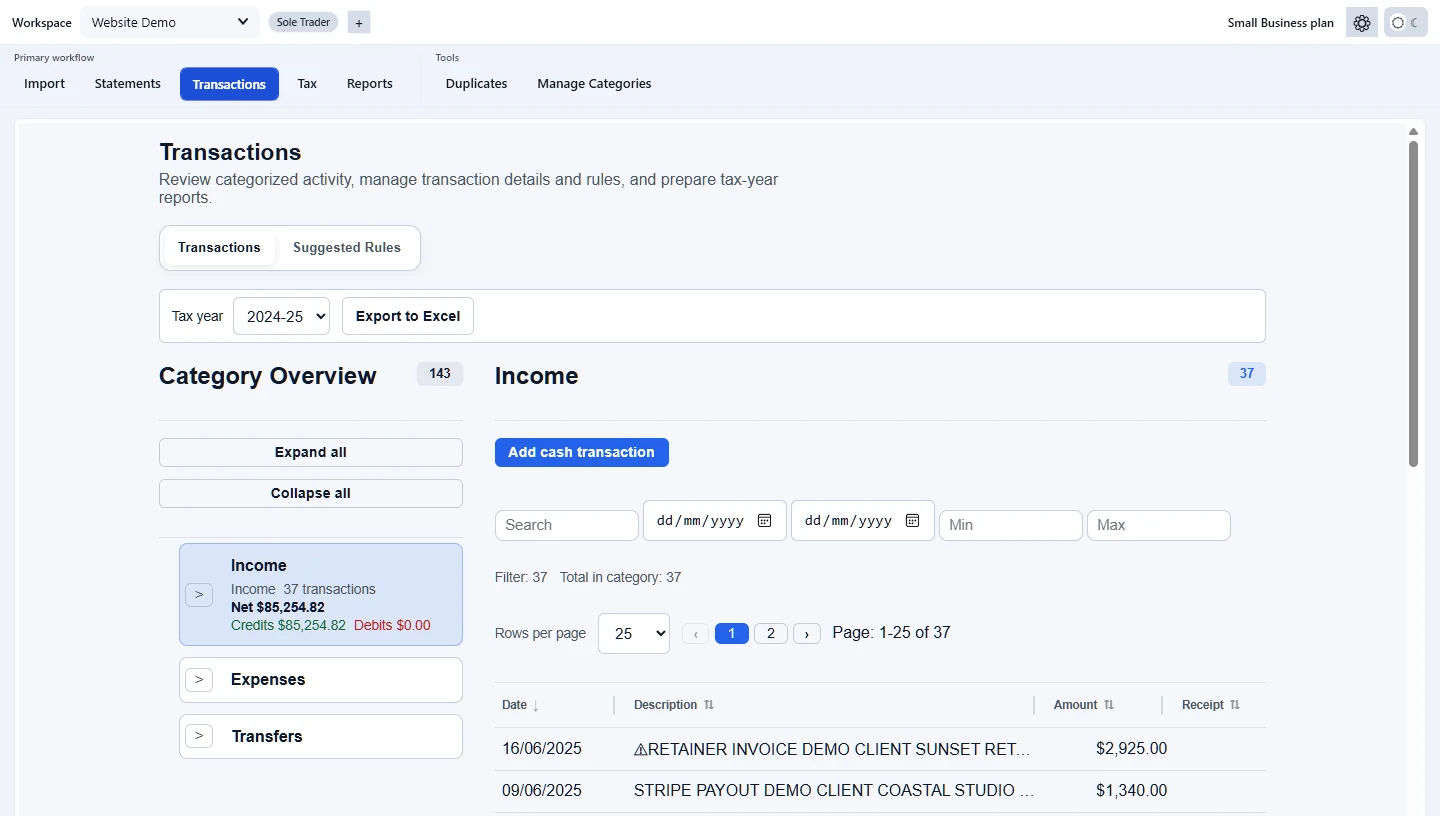Go to next page arrow
The image size is (1440, 816).
(807, 633)
